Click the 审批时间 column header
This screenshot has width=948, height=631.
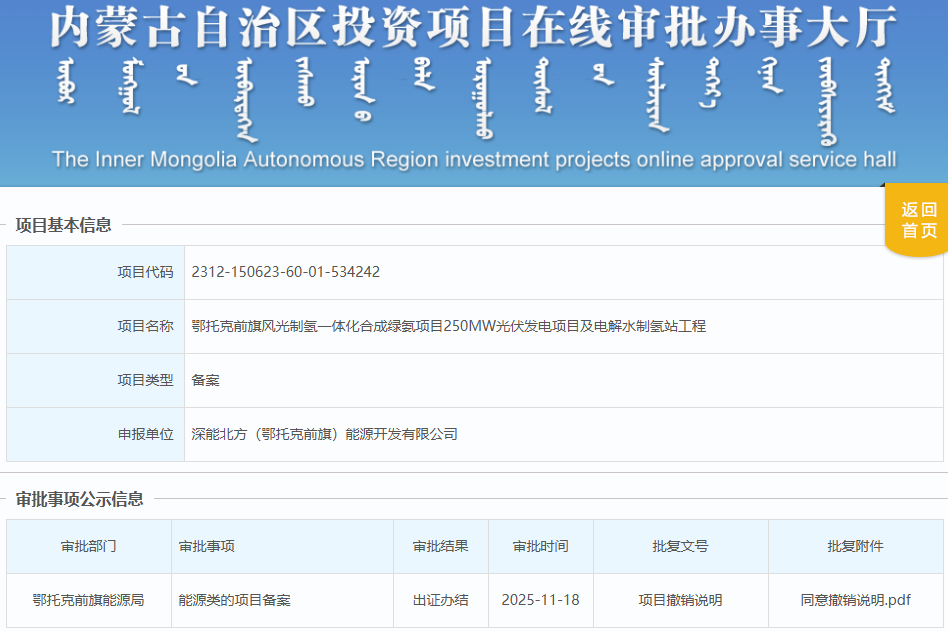tap(539, 546)
